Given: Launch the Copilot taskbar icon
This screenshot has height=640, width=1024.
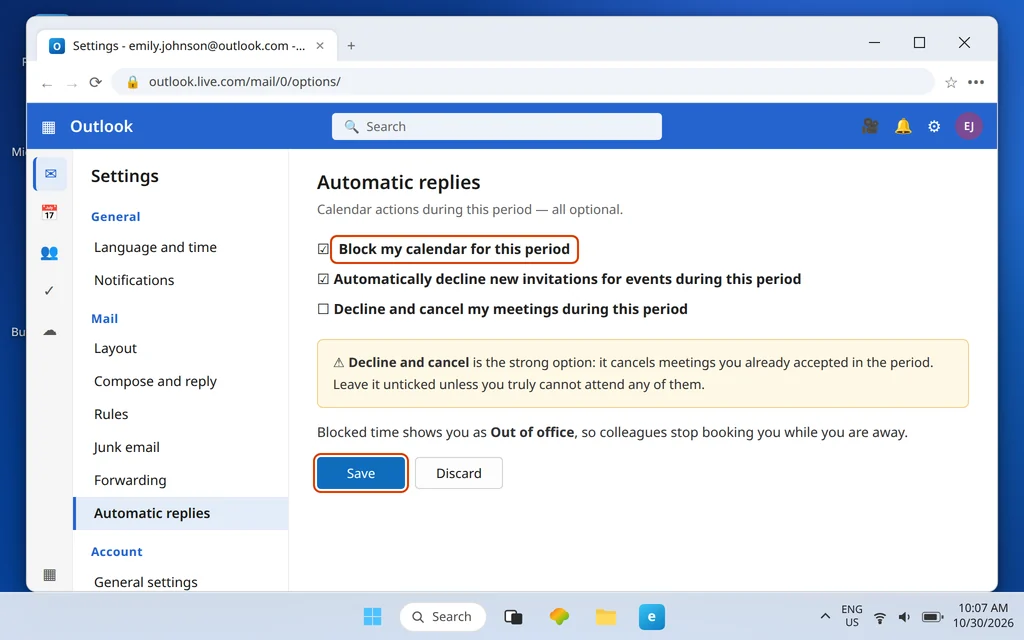Looking at the screenshot, I should tap(559, 616).
